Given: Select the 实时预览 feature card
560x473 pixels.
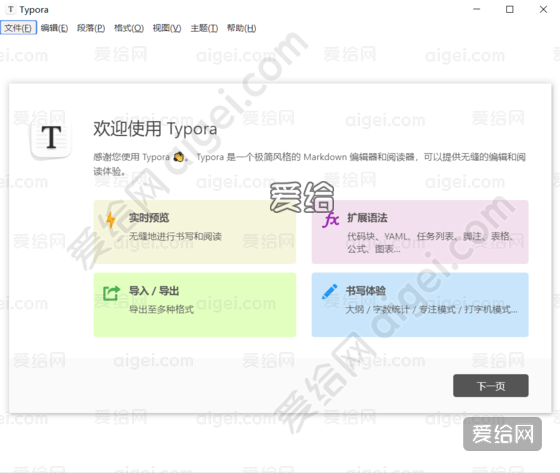Looking at the screenshot, I should (195, 232).
